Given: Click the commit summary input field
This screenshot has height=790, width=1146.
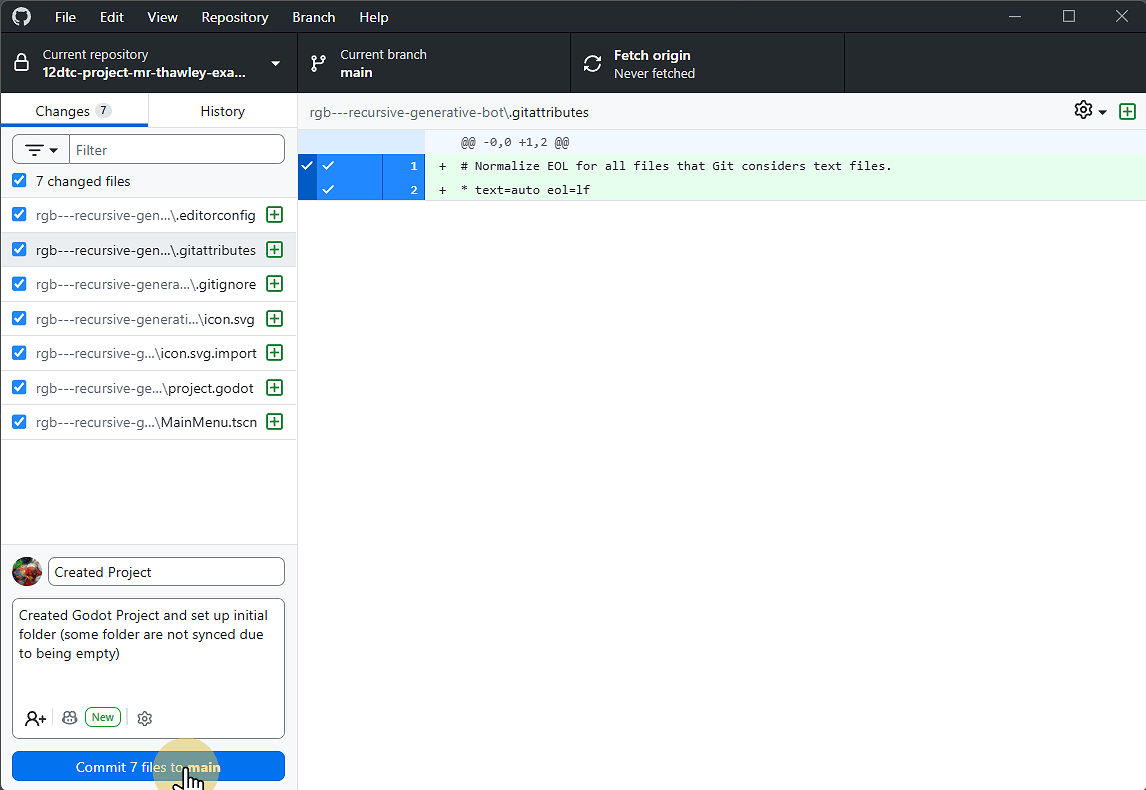Looking at the screenshot, I should point(166,572).
